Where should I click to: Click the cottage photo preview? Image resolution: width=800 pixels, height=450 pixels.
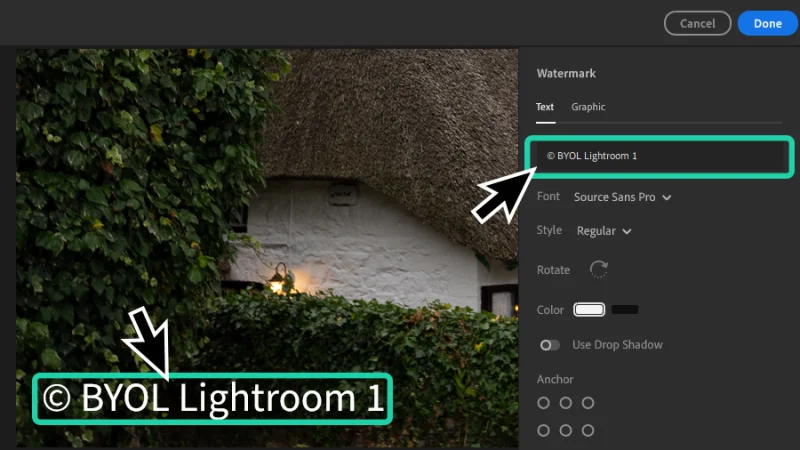pos(267,248)
